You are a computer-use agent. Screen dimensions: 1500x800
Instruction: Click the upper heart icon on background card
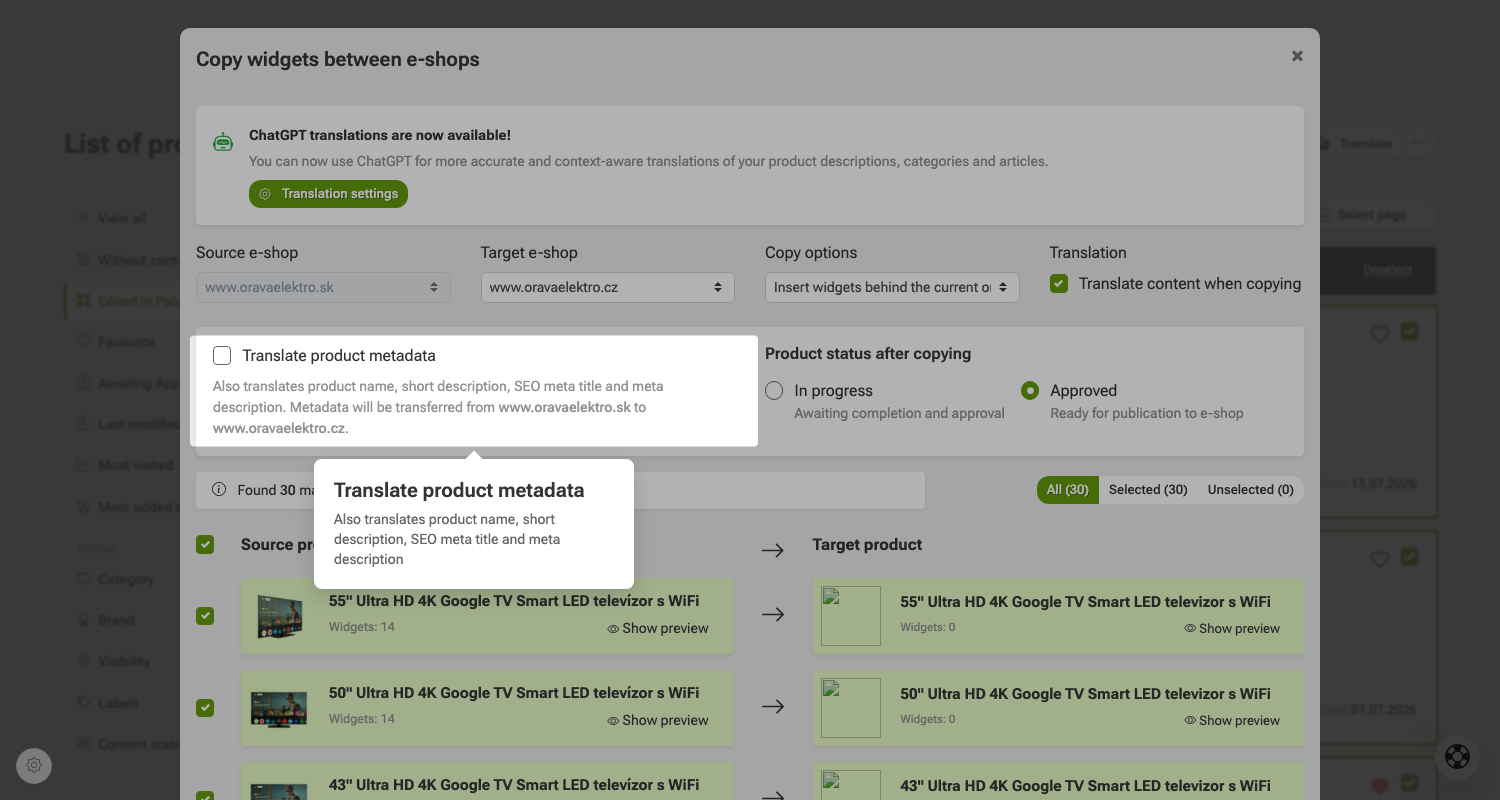click(1380, 334)
